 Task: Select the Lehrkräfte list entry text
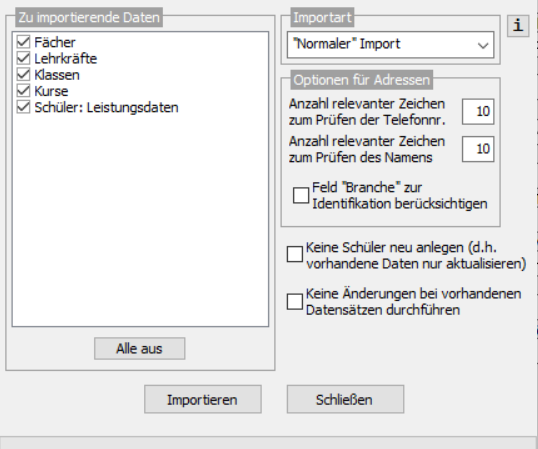[66, 58]
